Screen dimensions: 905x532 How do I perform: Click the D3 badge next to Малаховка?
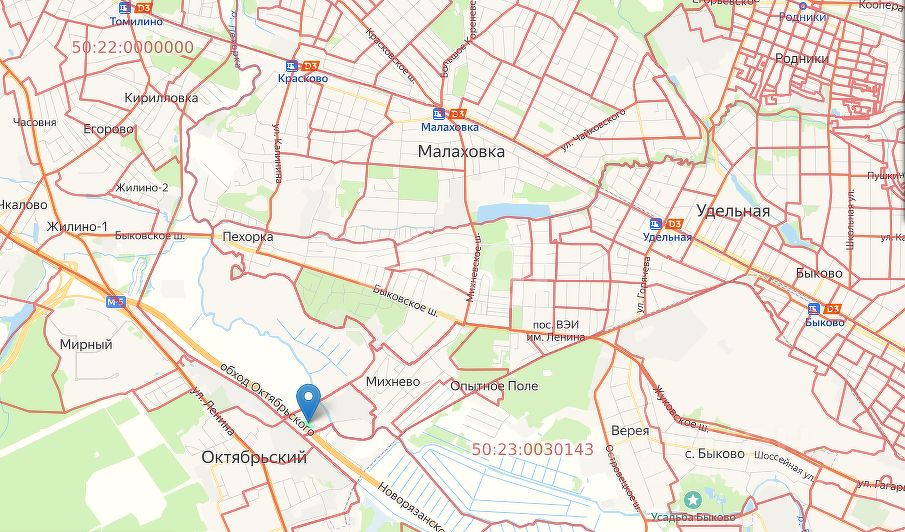pyautogui.click(x=457, y=114)
